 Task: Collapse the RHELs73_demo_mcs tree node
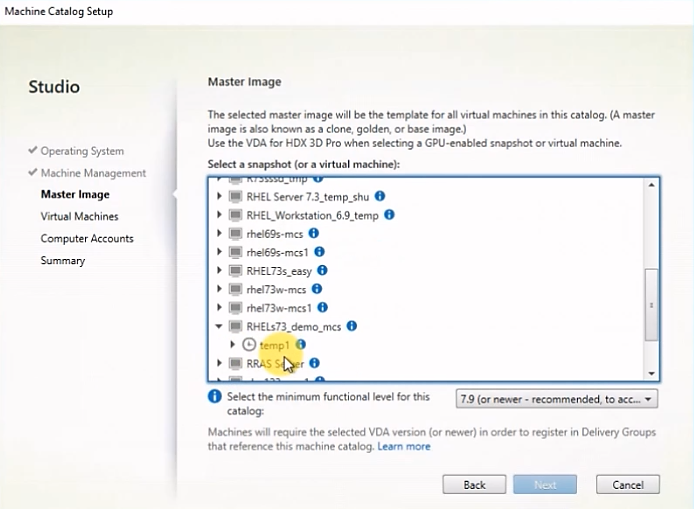pyautogui.click(x=220, y=326)
